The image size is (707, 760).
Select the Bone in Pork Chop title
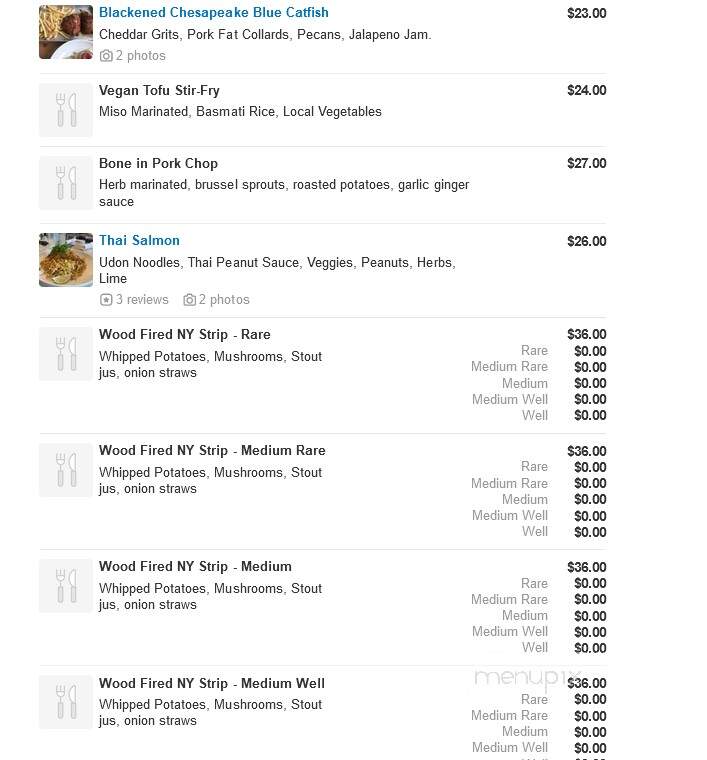pos(158,164)
